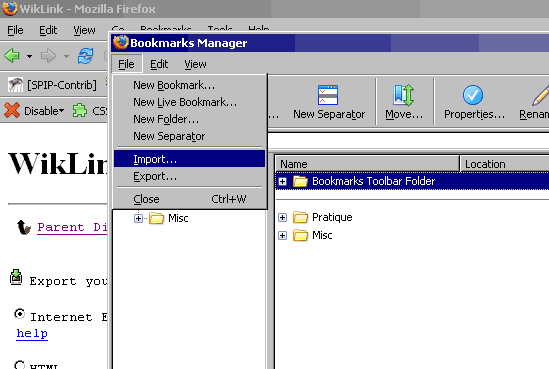
Task: Select the Pratique folder in list
Action: coord(332,217)
